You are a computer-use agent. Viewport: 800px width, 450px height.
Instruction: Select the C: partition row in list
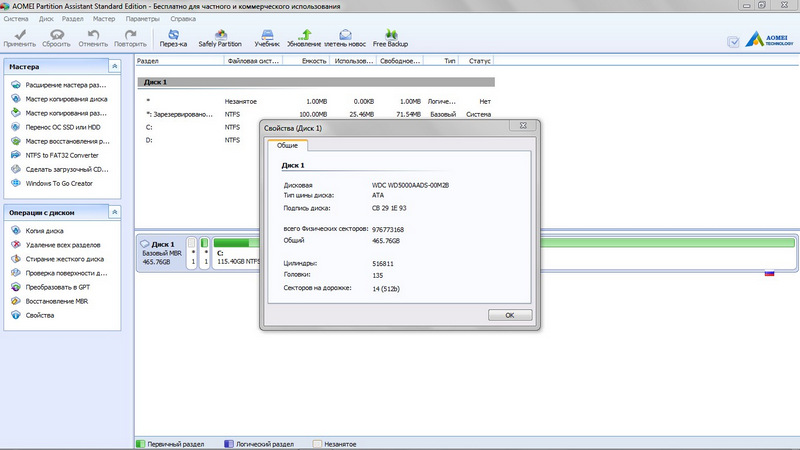point(198,127)
